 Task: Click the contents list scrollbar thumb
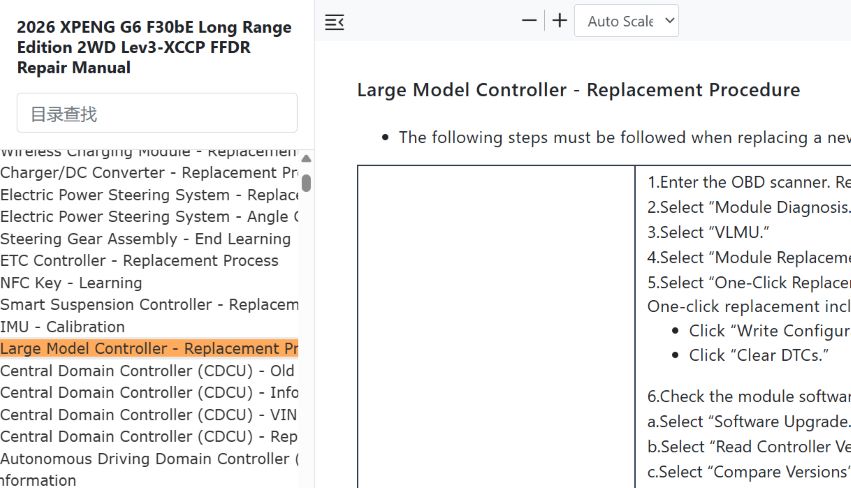pos(306,183)
